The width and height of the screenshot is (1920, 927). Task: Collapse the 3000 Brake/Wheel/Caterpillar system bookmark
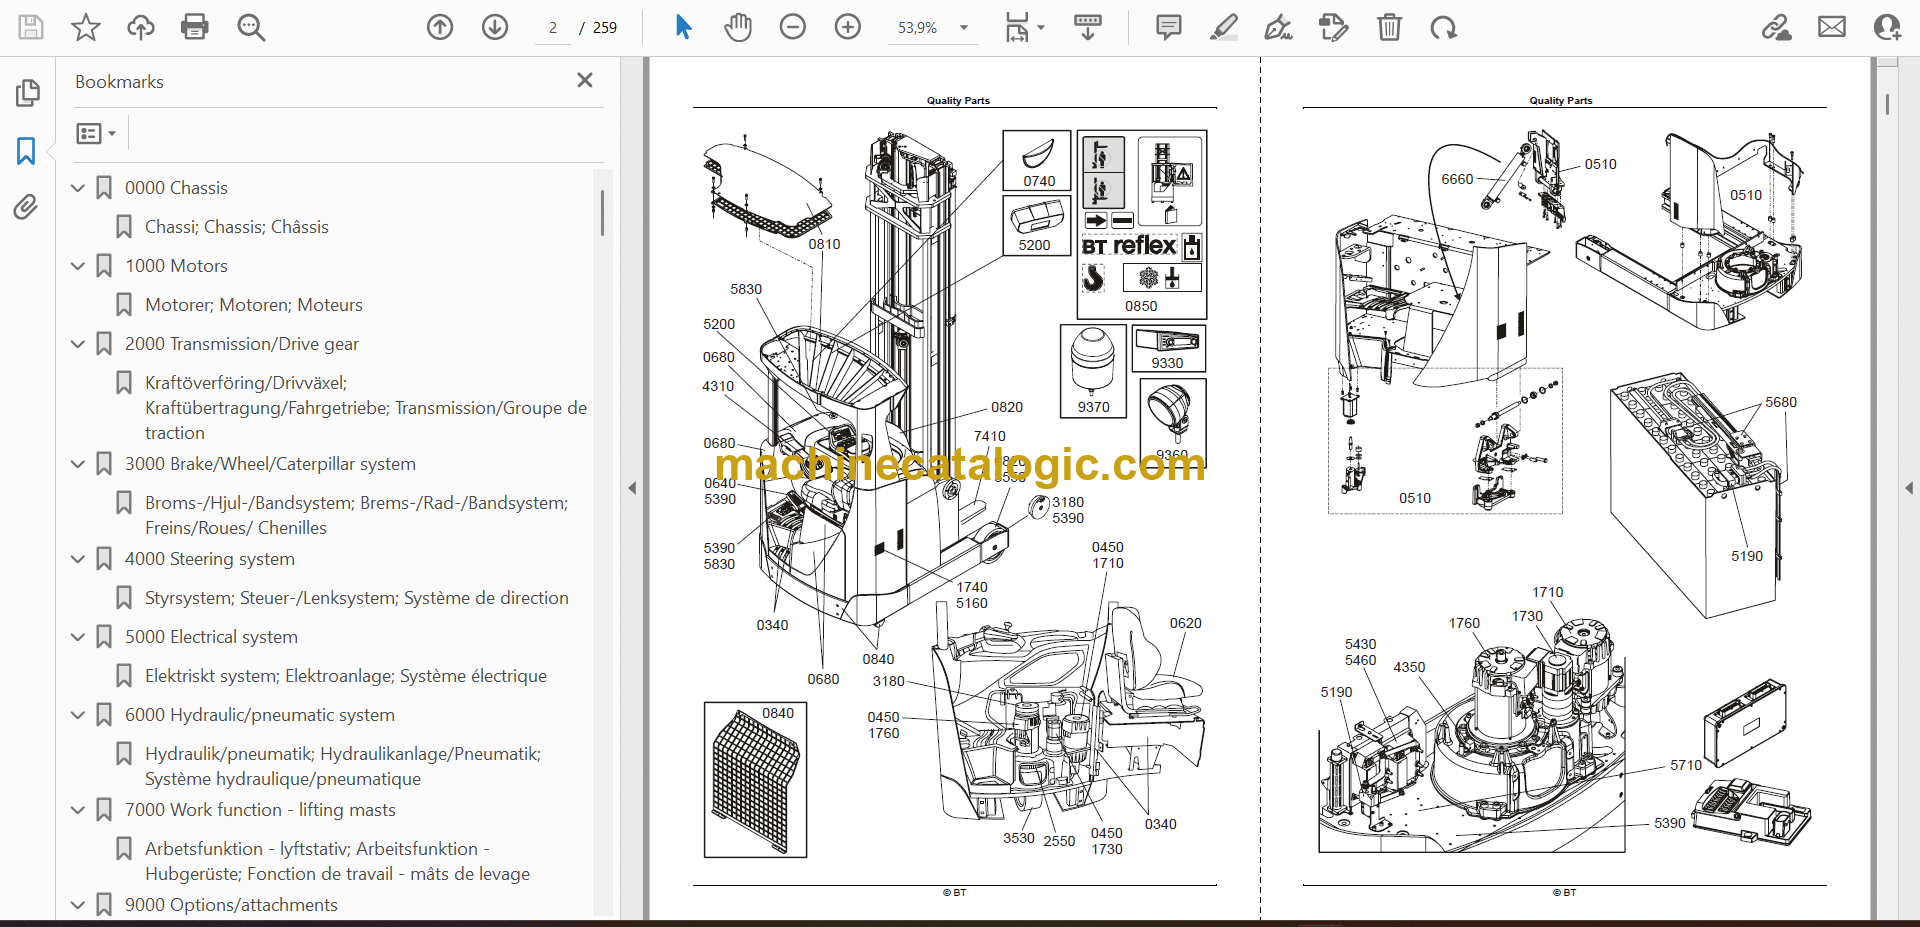pyautogui.click(x=78, y=463)
